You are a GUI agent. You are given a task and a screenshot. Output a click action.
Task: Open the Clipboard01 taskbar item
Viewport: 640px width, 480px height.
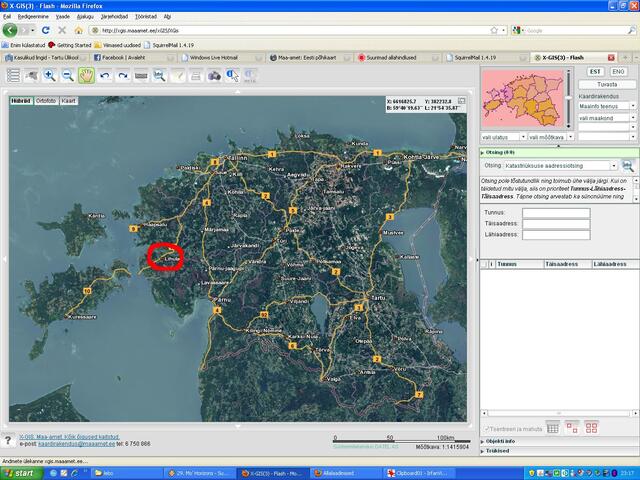pyautogui.click(x=417, y=473)
